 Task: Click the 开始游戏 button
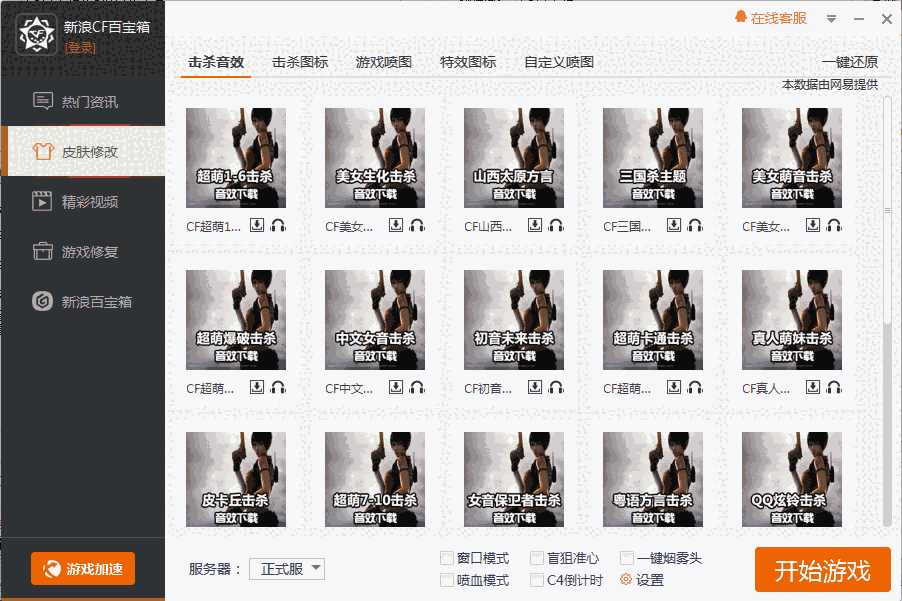[x=823, y=569]
